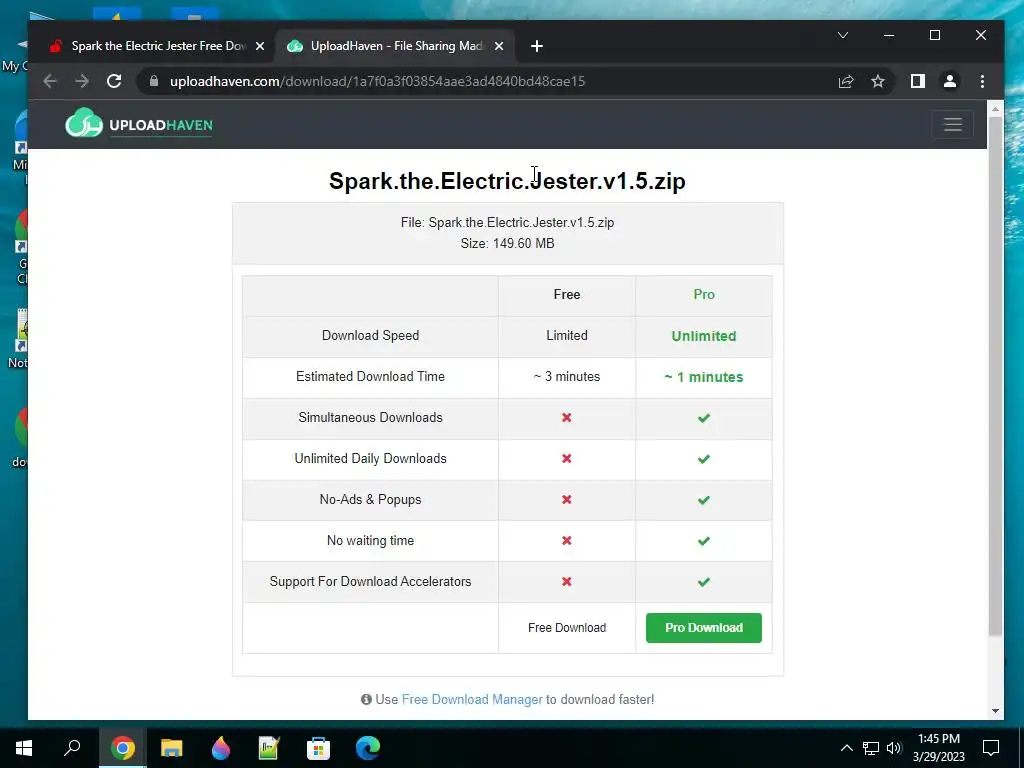The width and height of the screenshot is (1024, 768).
Task: Bookmark this page with the star icon
Action: coord(878,81)
